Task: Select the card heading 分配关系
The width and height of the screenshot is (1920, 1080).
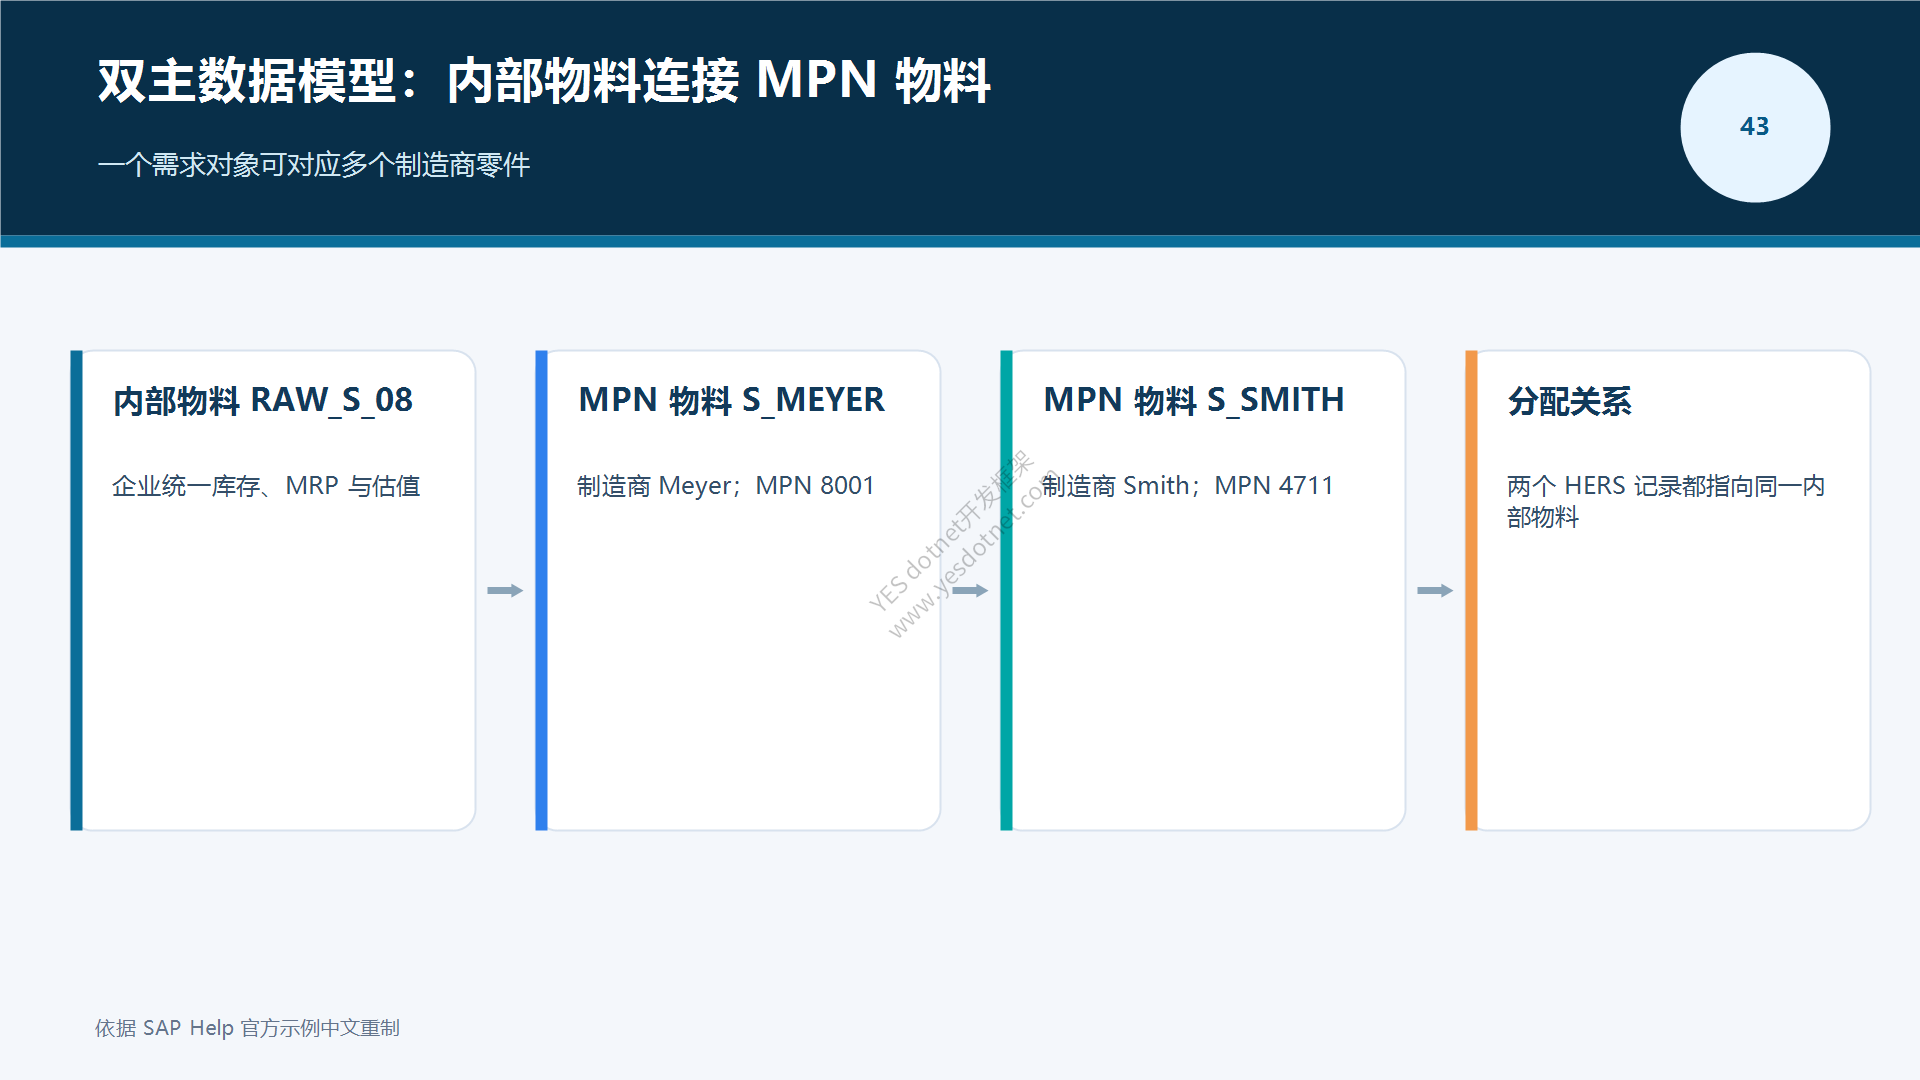Action: pyautogui.click(x=1569, y=402)
